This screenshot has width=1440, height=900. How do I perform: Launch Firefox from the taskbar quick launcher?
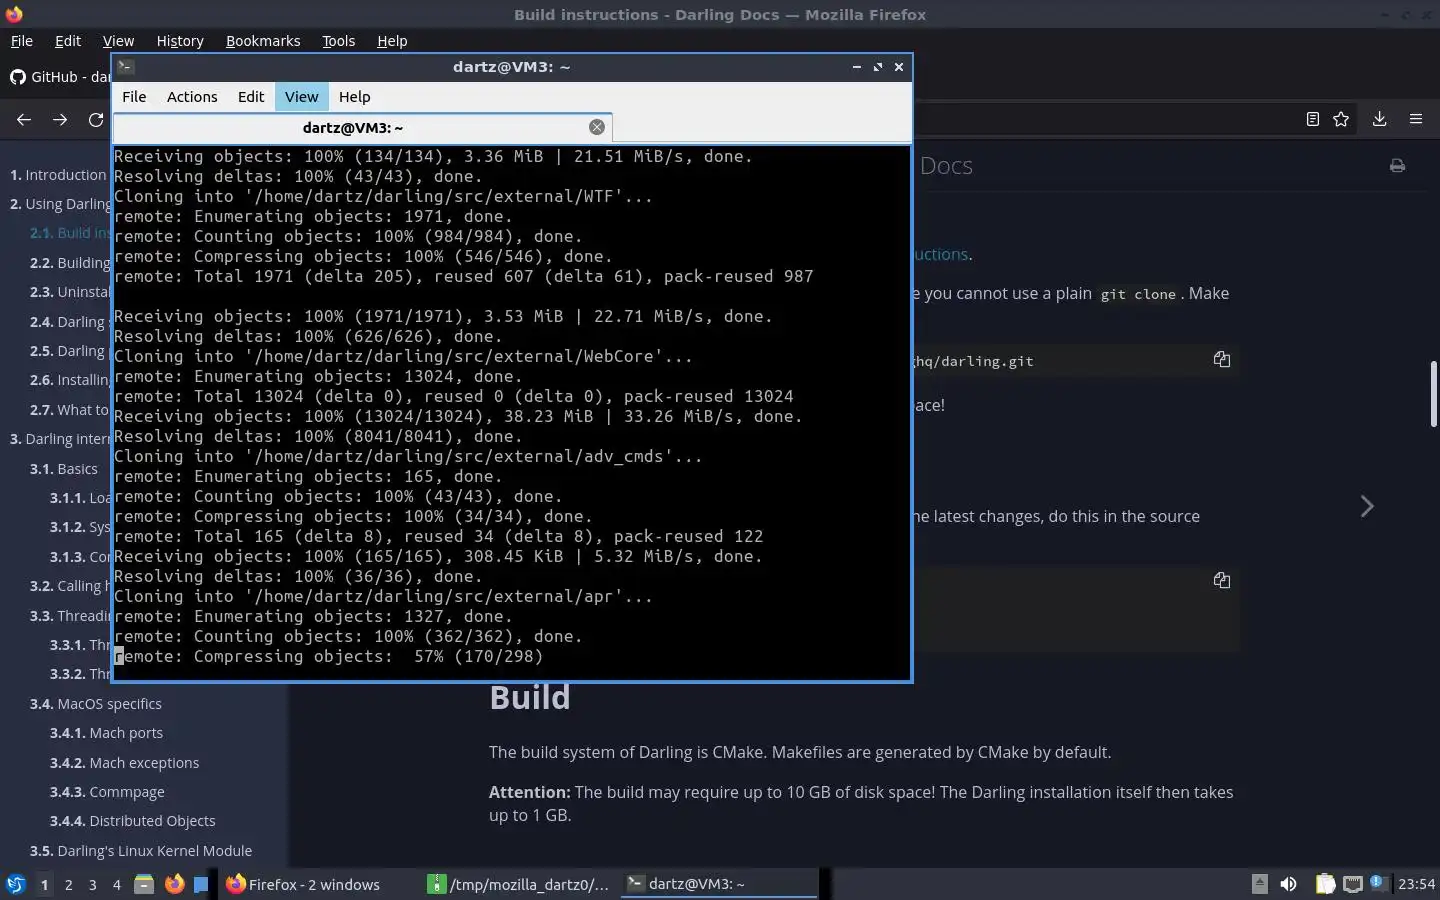[174, 884]
